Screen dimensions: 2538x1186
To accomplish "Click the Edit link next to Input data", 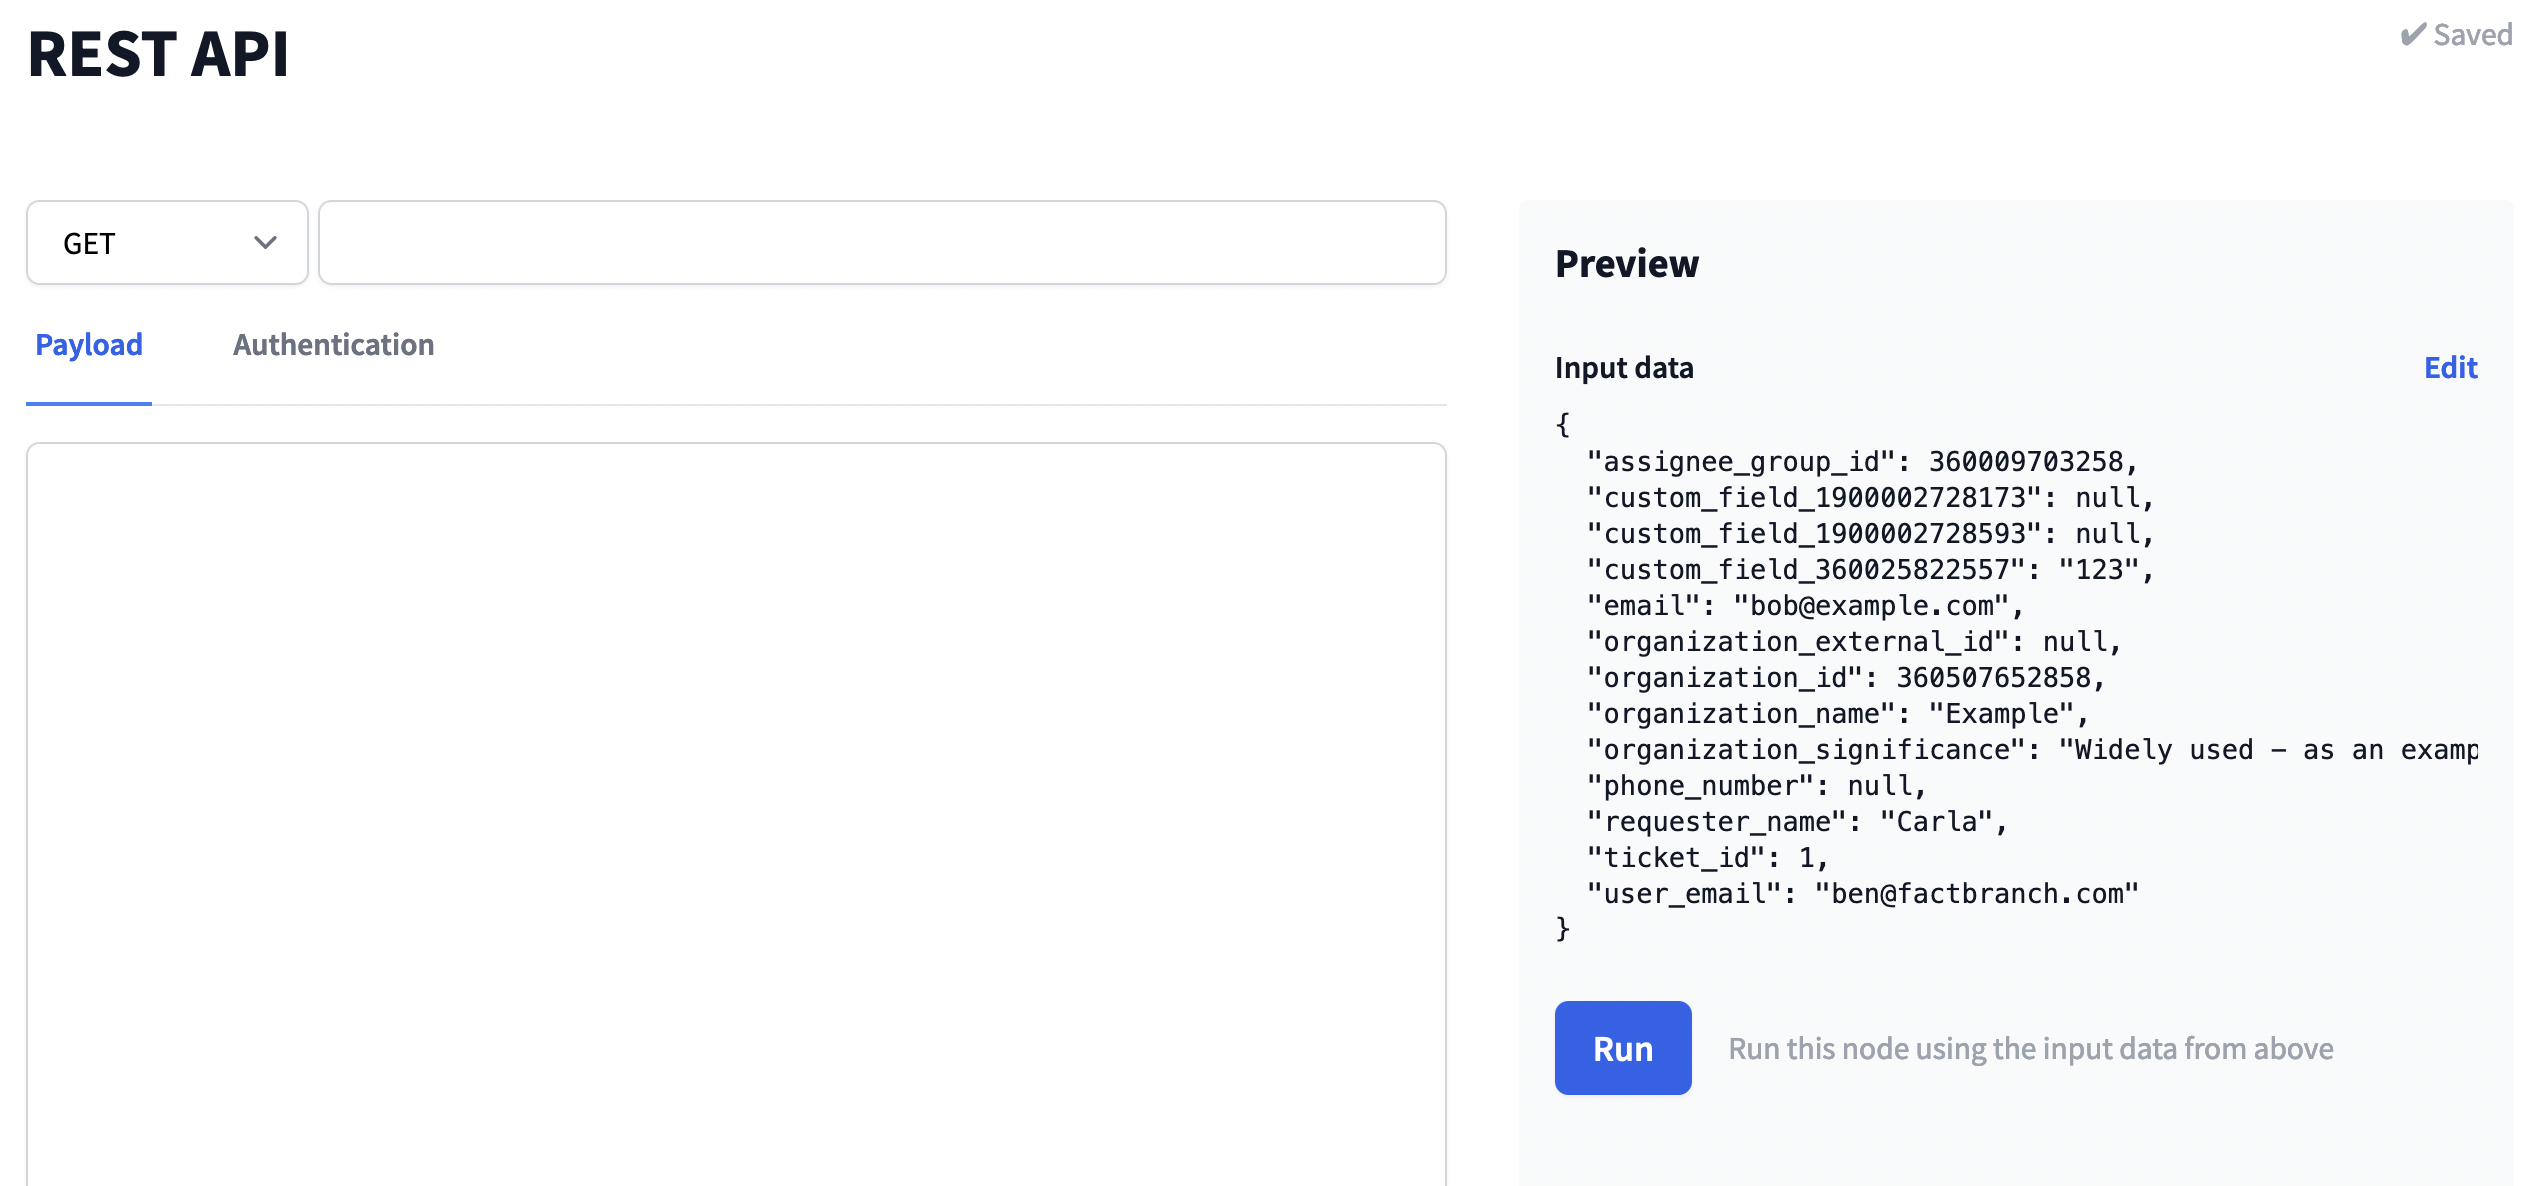I will (2450, 368).
